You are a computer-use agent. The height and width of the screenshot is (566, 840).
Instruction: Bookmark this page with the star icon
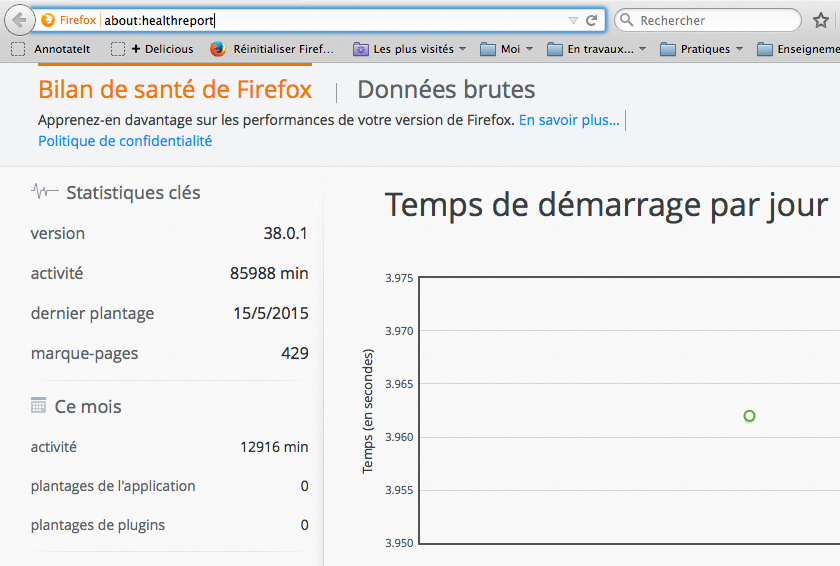tap(821, 20)
